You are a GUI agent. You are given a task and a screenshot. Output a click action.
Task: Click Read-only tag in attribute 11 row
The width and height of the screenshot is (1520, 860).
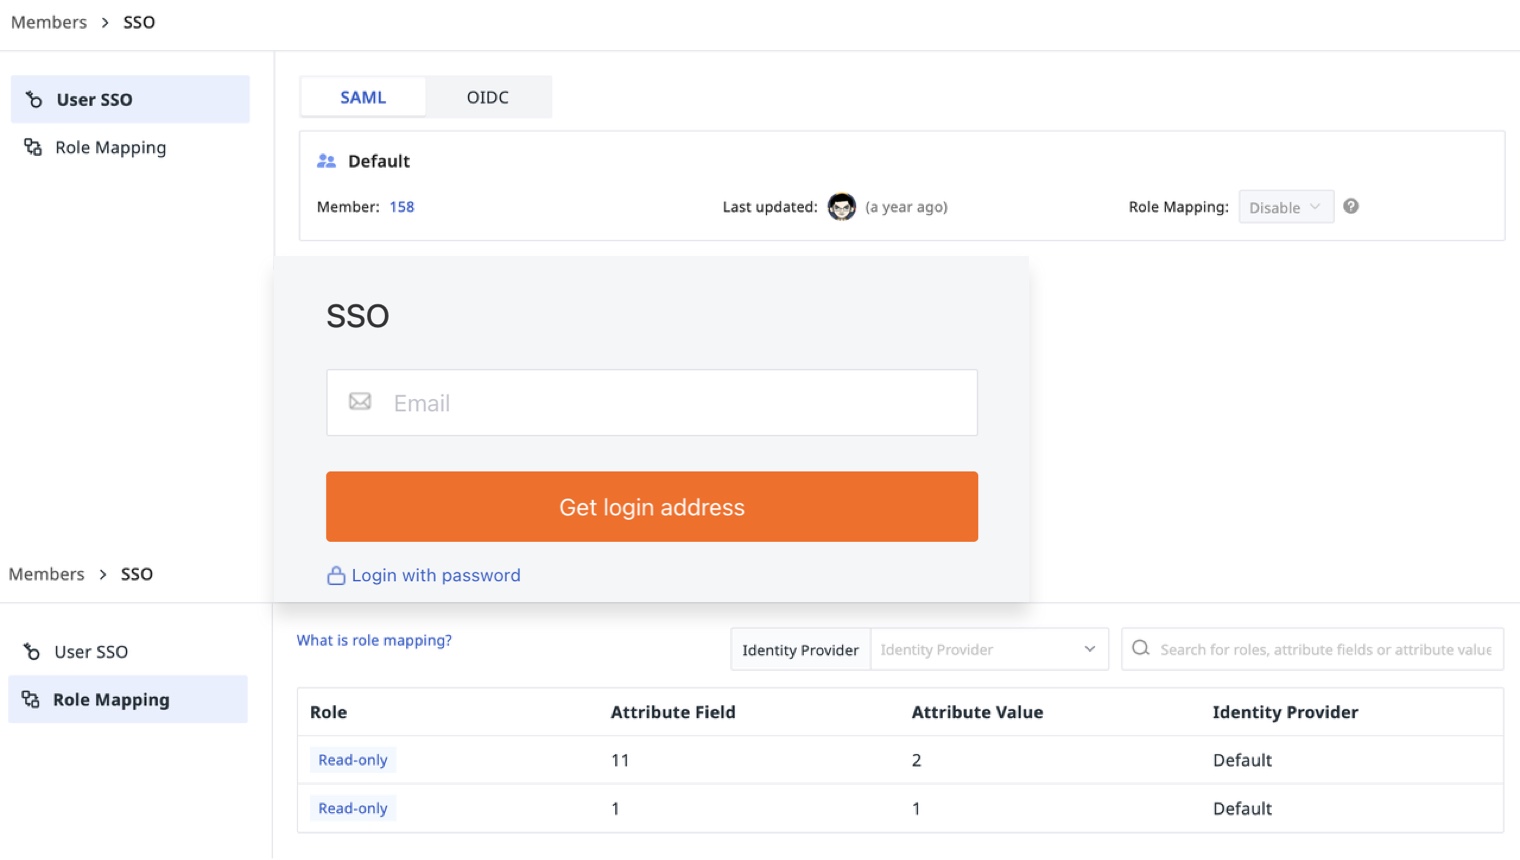[x=353, y=760]
